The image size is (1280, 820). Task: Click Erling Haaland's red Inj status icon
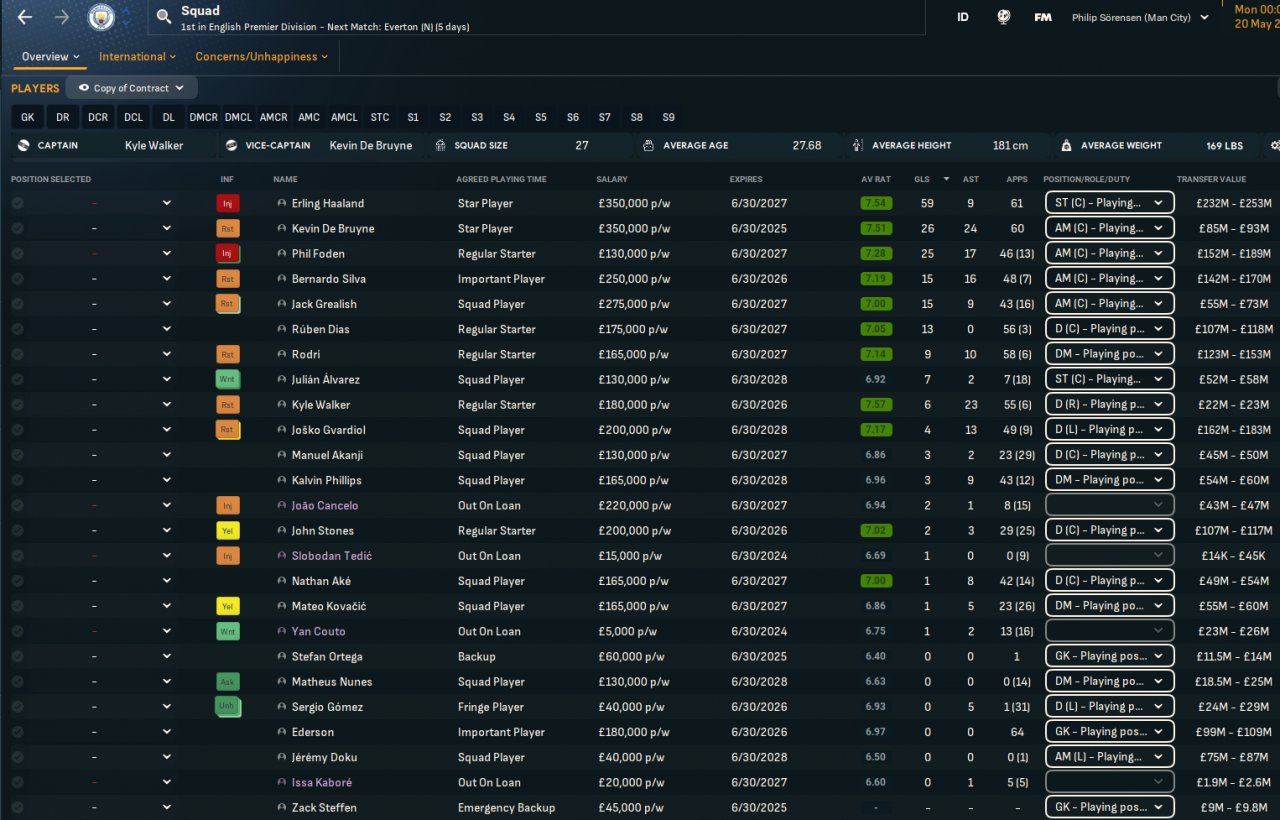[228, 203]
